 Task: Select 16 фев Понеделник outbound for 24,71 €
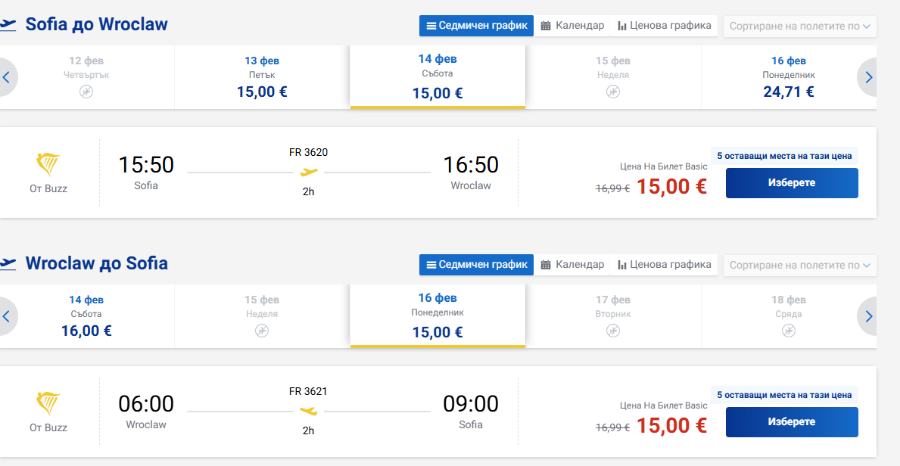point(788,77)
